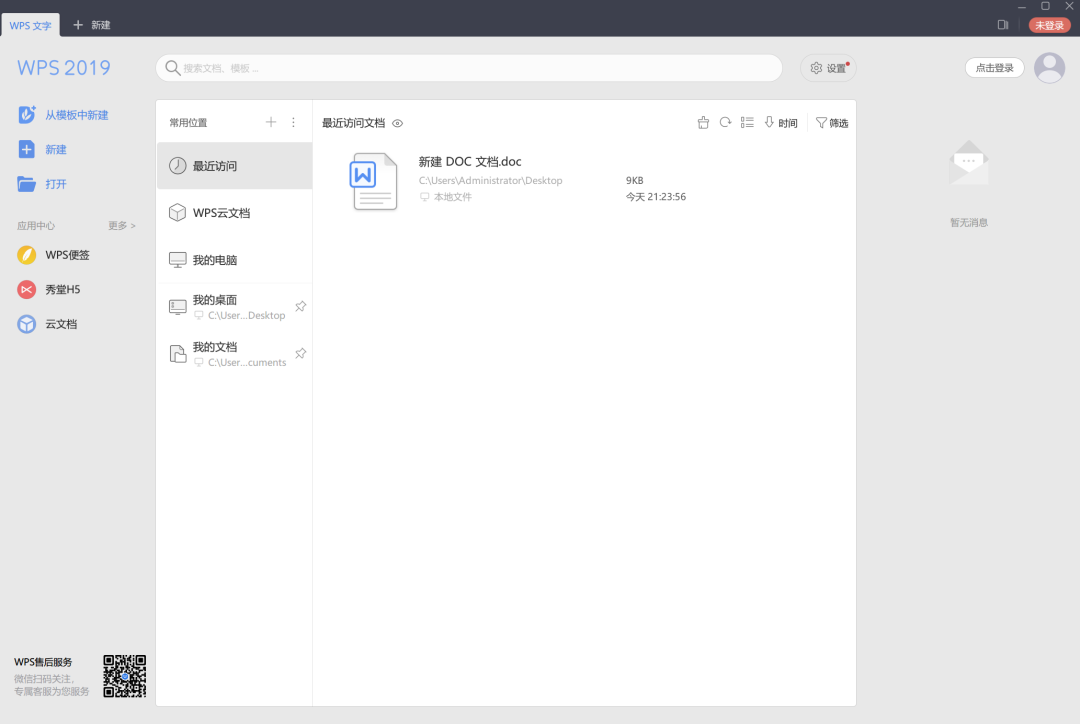The image size is (1080, 724).
Task: Minimize the WPS window
Action: (x=1022, y=6)
